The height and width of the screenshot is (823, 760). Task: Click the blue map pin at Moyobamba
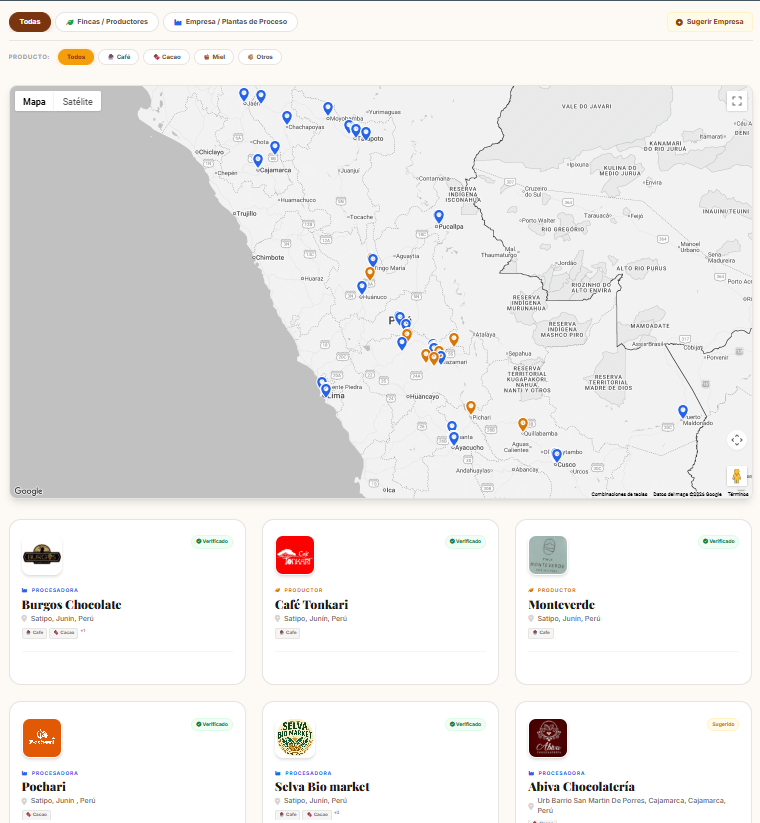click(x=328, y=109)
